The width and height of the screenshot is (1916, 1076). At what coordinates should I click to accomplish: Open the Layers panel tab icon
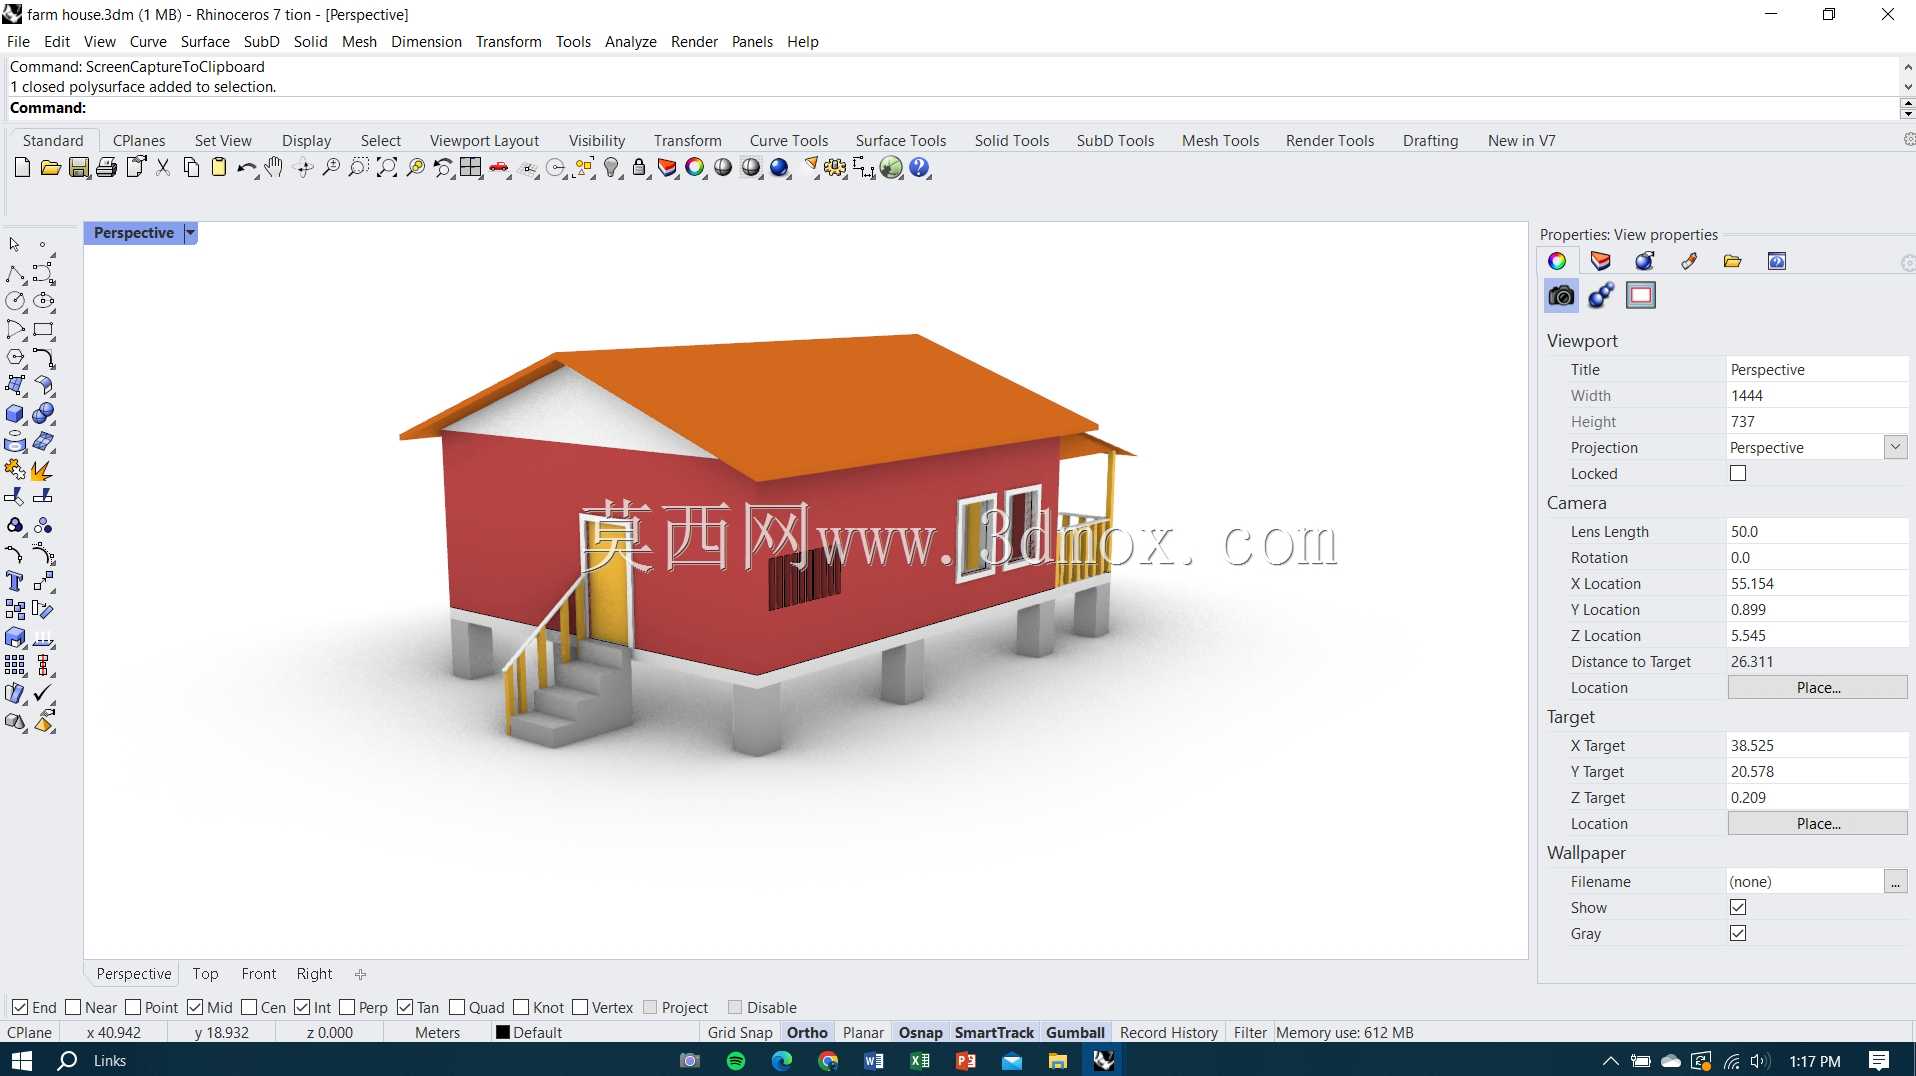(x=1601, y=261)
